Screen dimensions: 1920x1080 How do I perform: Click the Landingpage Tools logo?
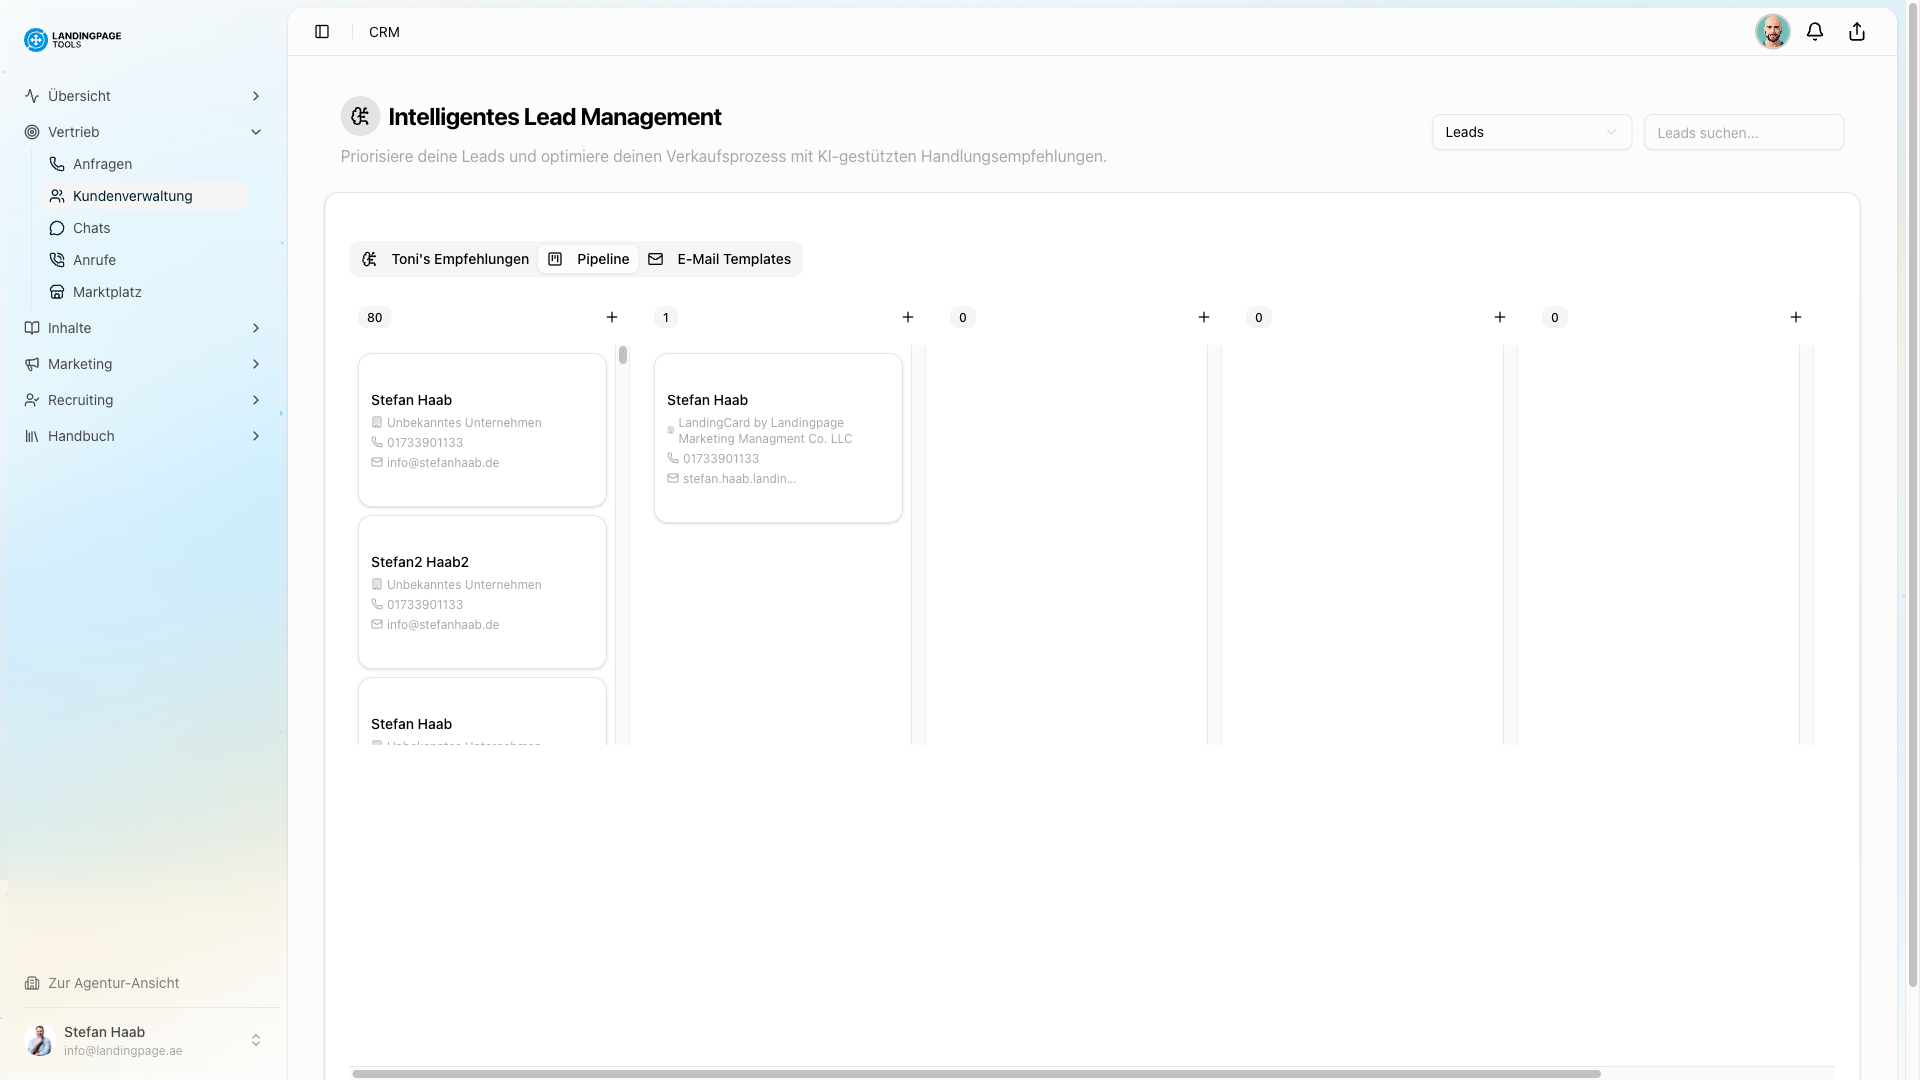[x=72, y=40]
